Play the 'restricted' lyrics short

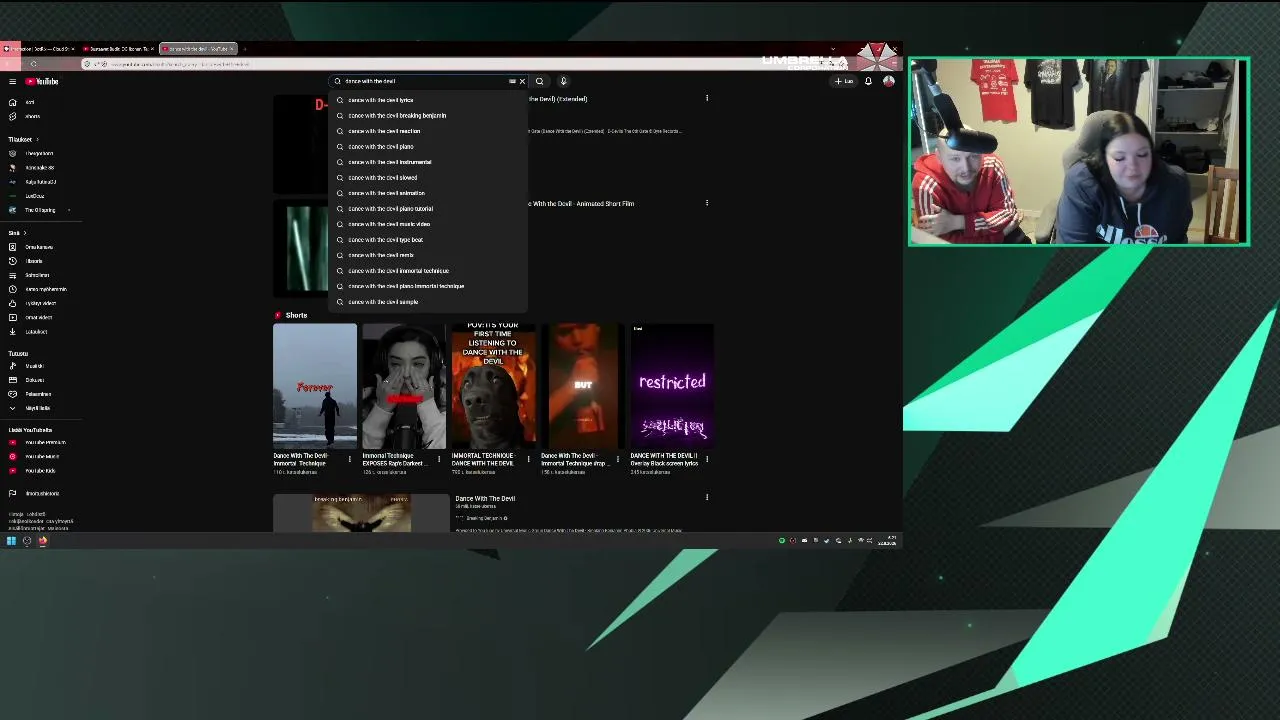coord(672,386)
